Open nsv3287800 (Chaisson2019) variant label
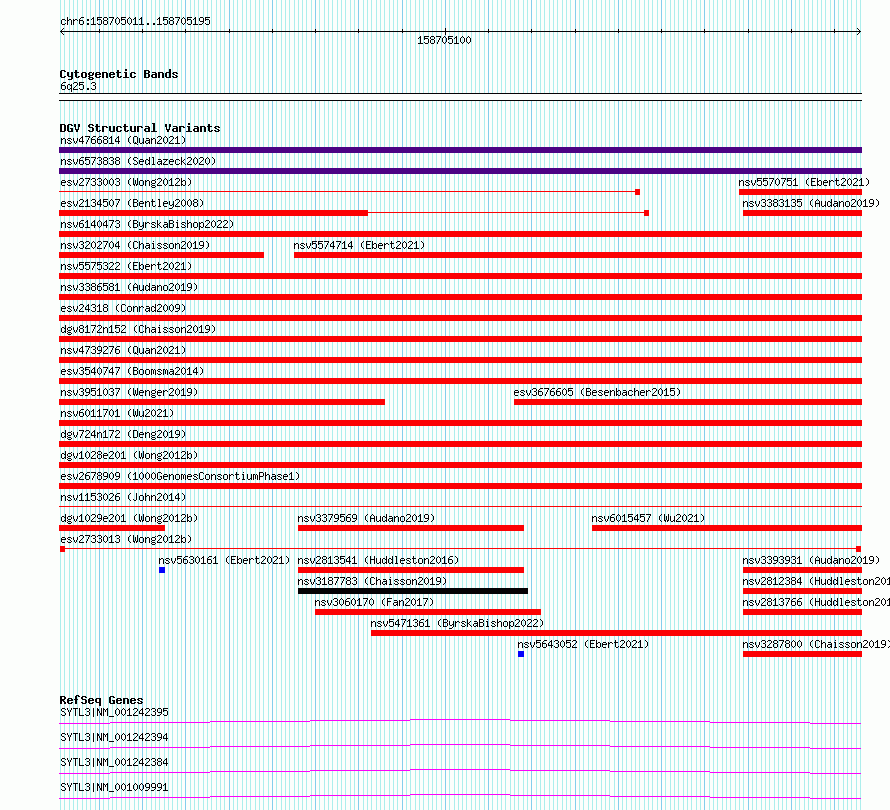 point(816,644)
